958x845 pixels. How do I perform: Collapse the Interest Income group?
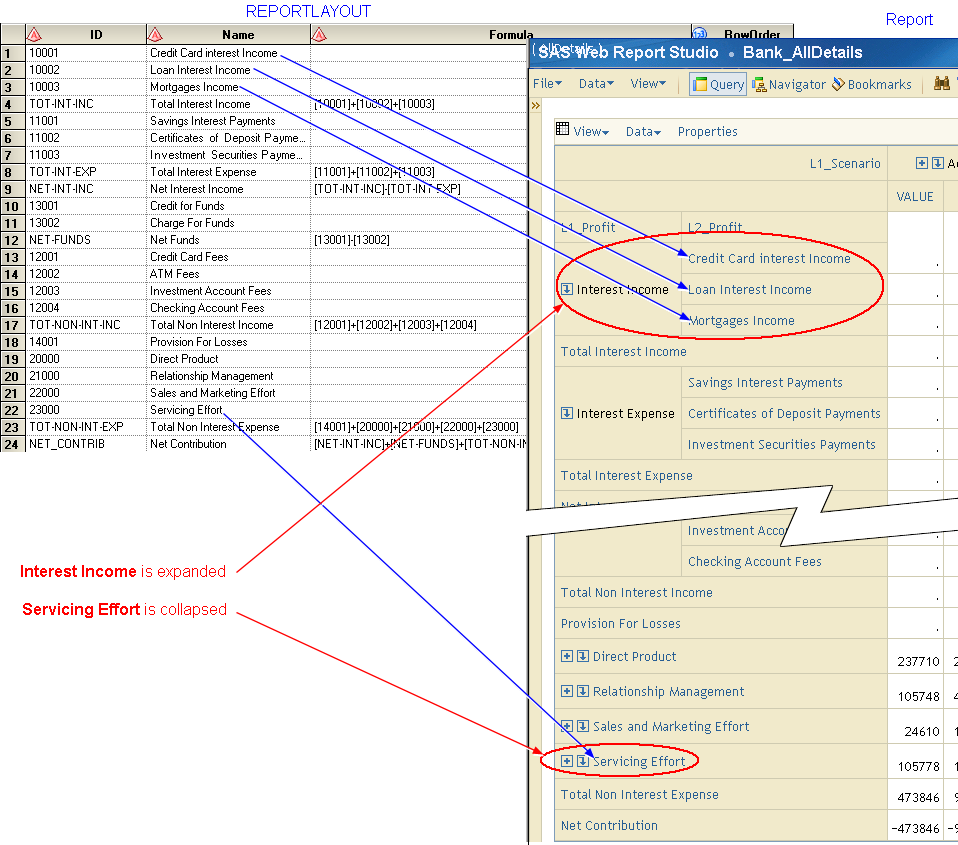tap(567, 290)
